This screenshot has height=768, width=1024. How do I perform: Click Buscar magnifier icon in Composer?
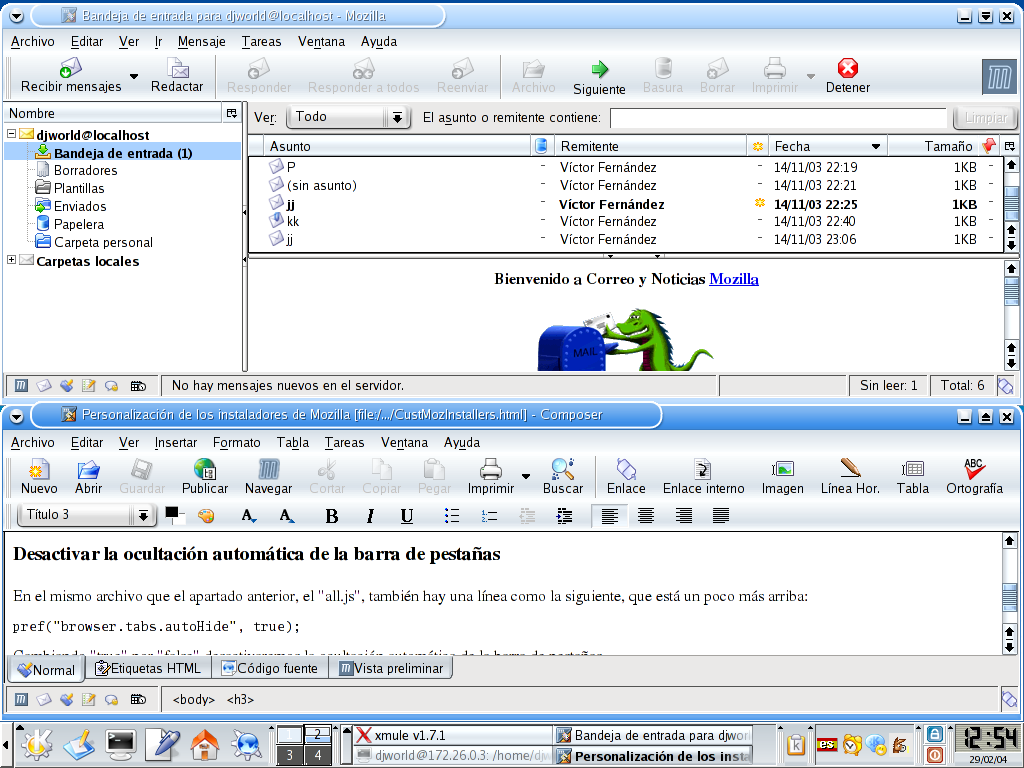562,477
